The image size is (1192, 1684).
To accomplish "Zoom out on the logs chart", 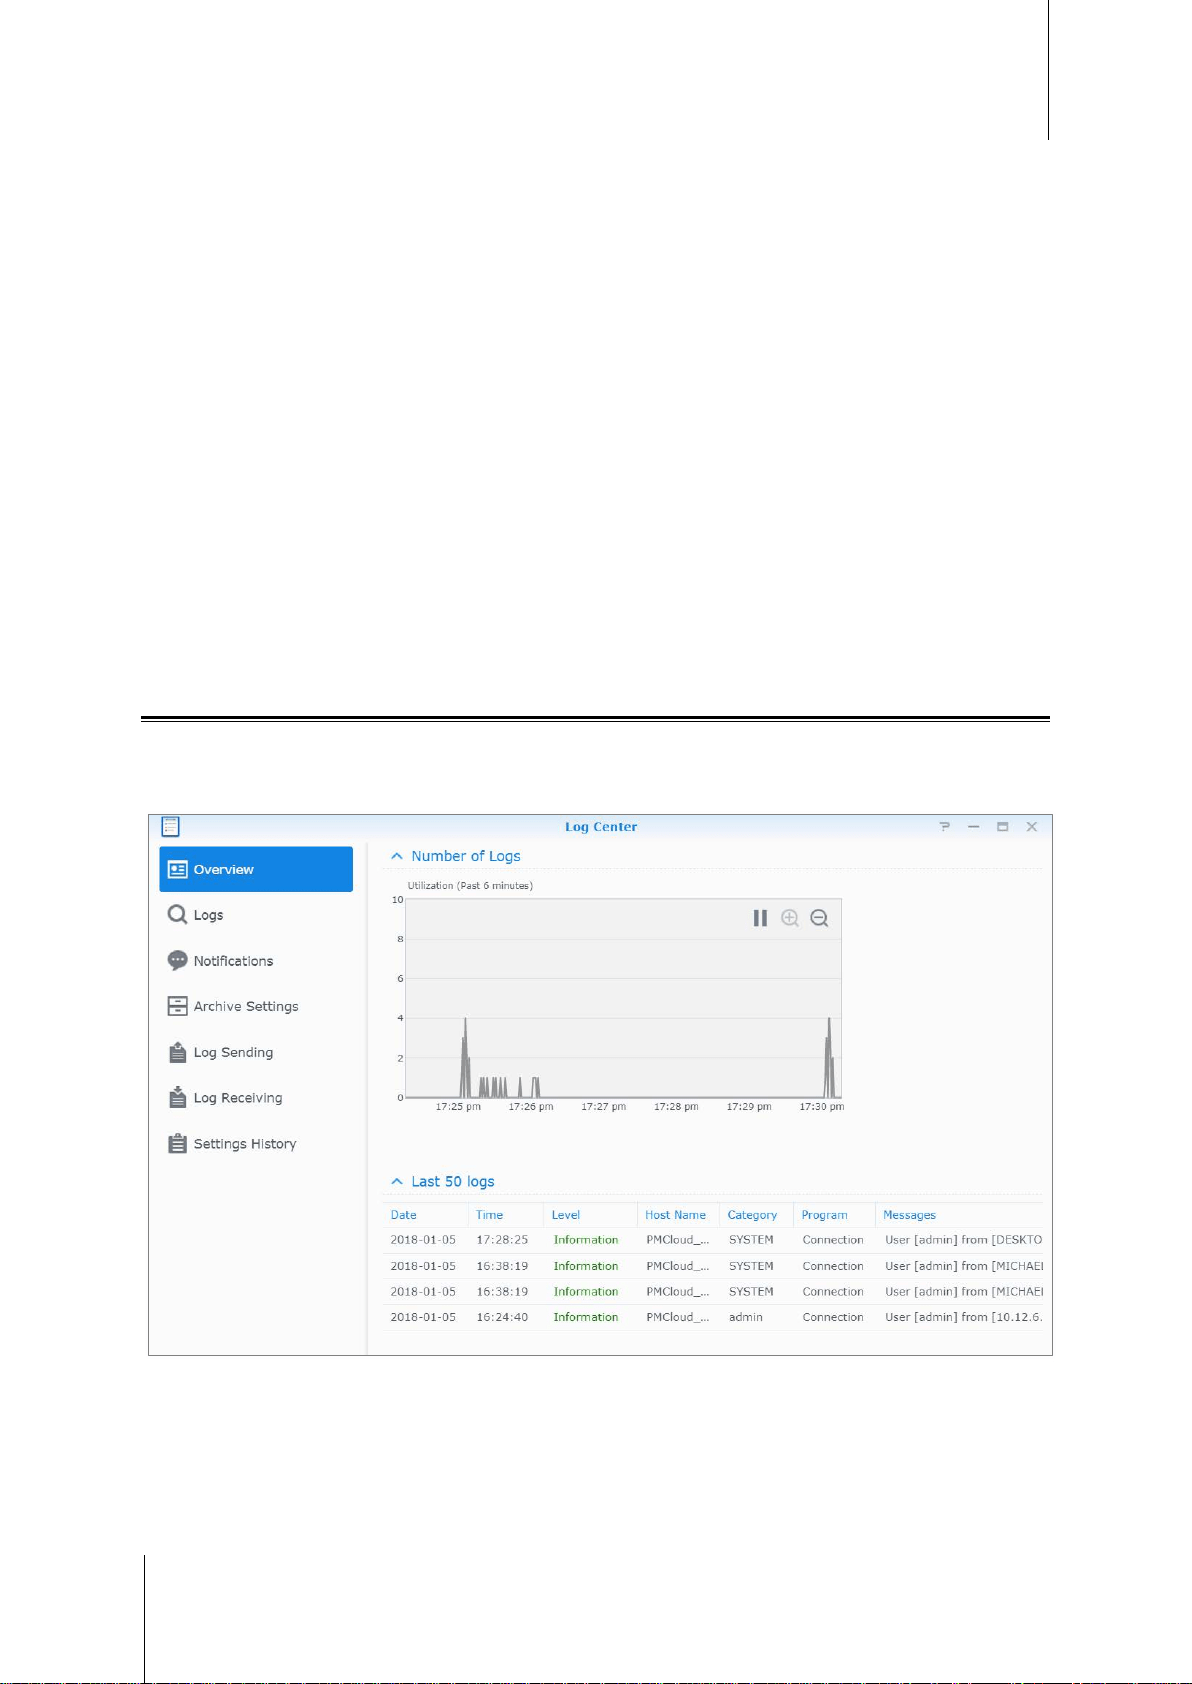I will coord(819,918).
